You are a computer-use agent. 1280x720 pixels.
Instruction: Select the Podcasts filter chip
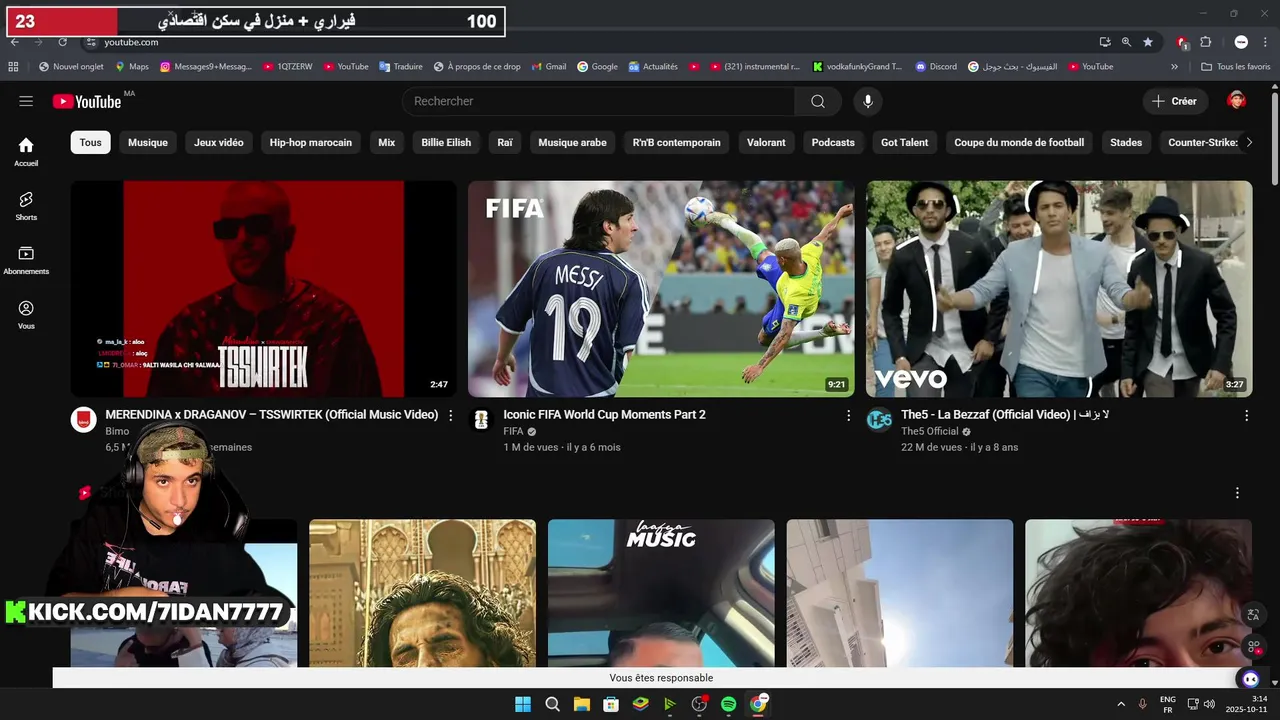pos(833,142)
